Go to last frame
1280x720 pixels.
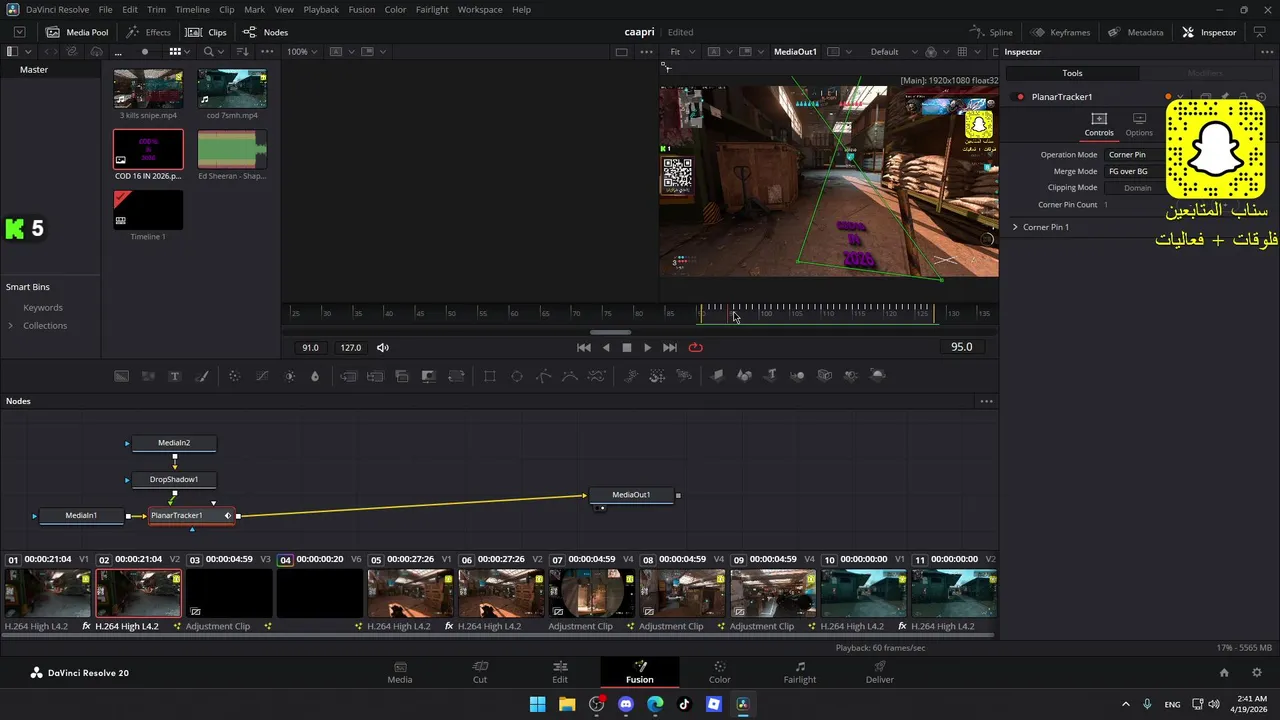click(670, 348)
